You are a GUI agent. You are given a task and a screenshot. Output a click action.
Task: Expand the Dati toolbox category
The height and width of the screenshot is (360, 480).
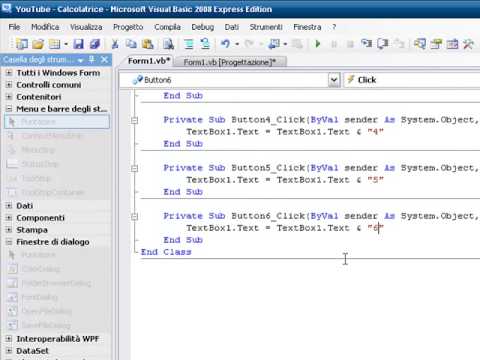point(9,206)
